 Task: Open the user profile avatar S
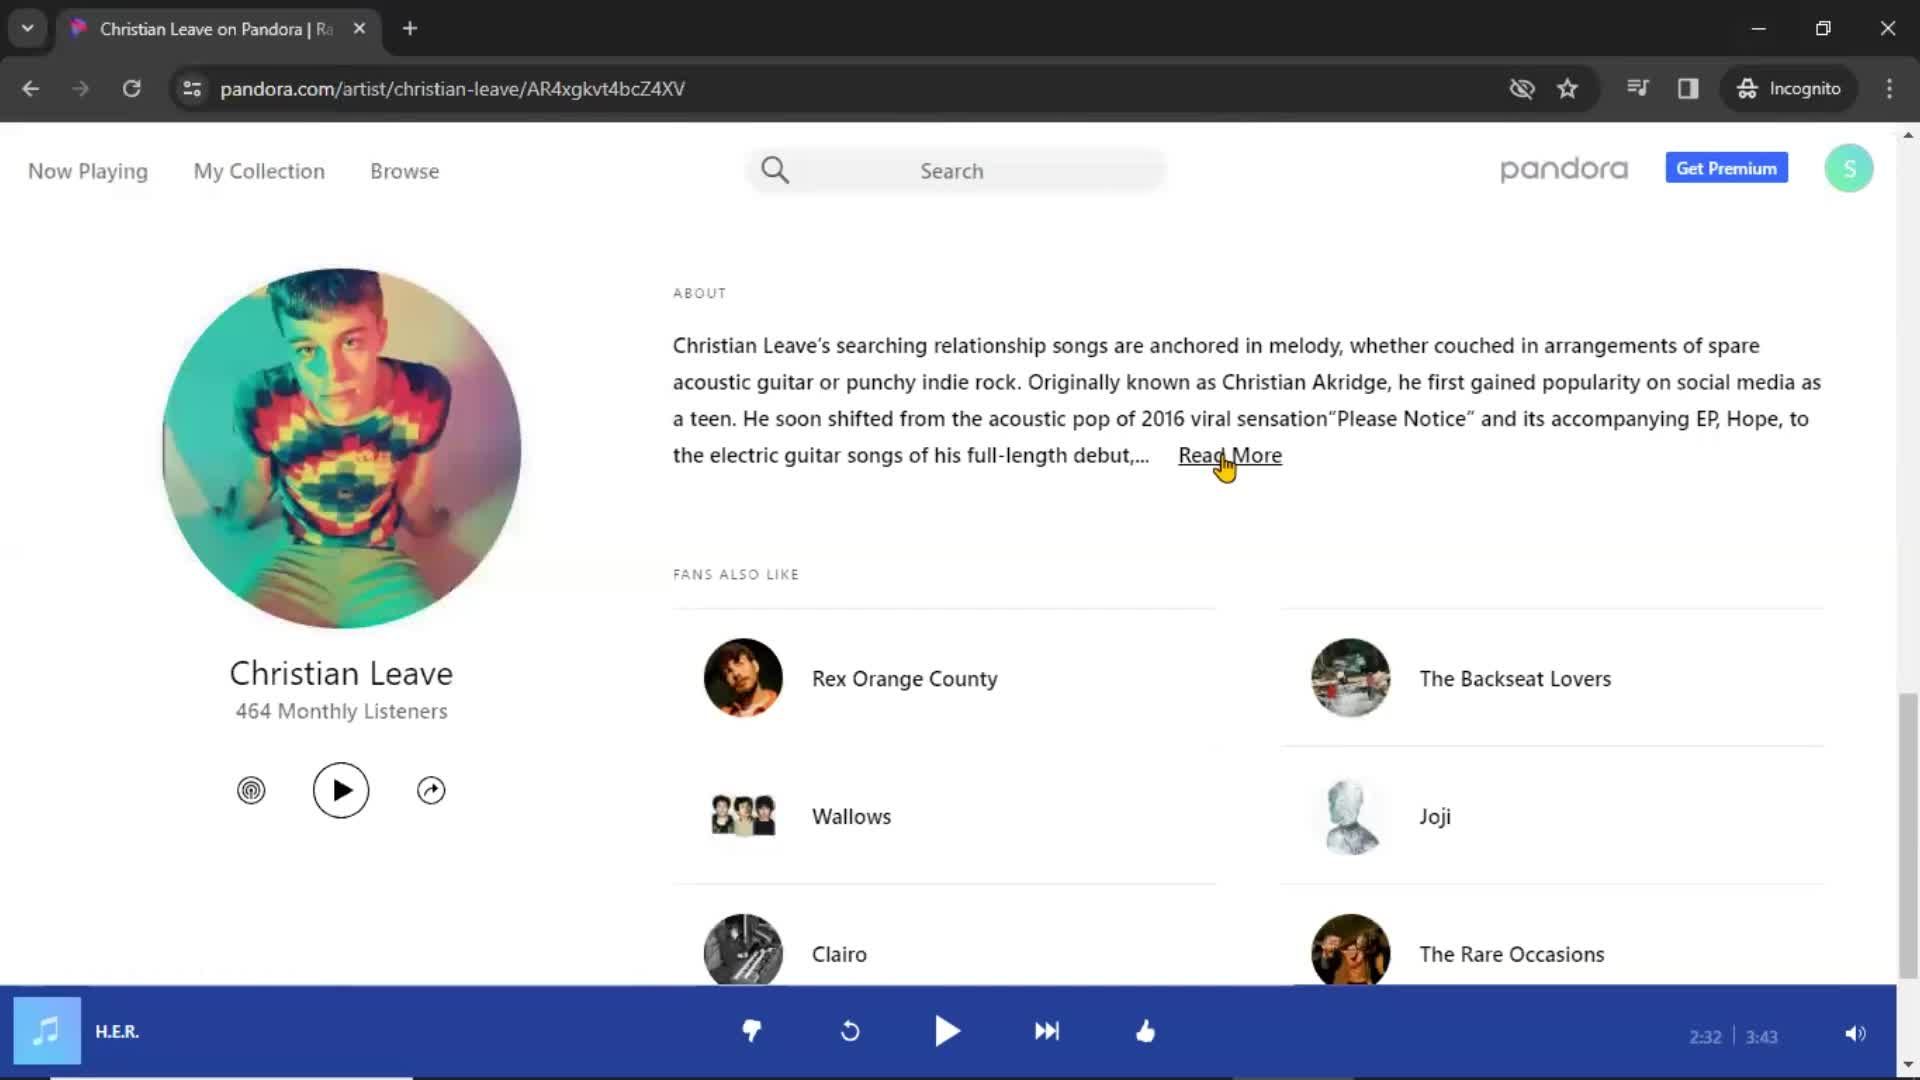tap(1849, 168)
